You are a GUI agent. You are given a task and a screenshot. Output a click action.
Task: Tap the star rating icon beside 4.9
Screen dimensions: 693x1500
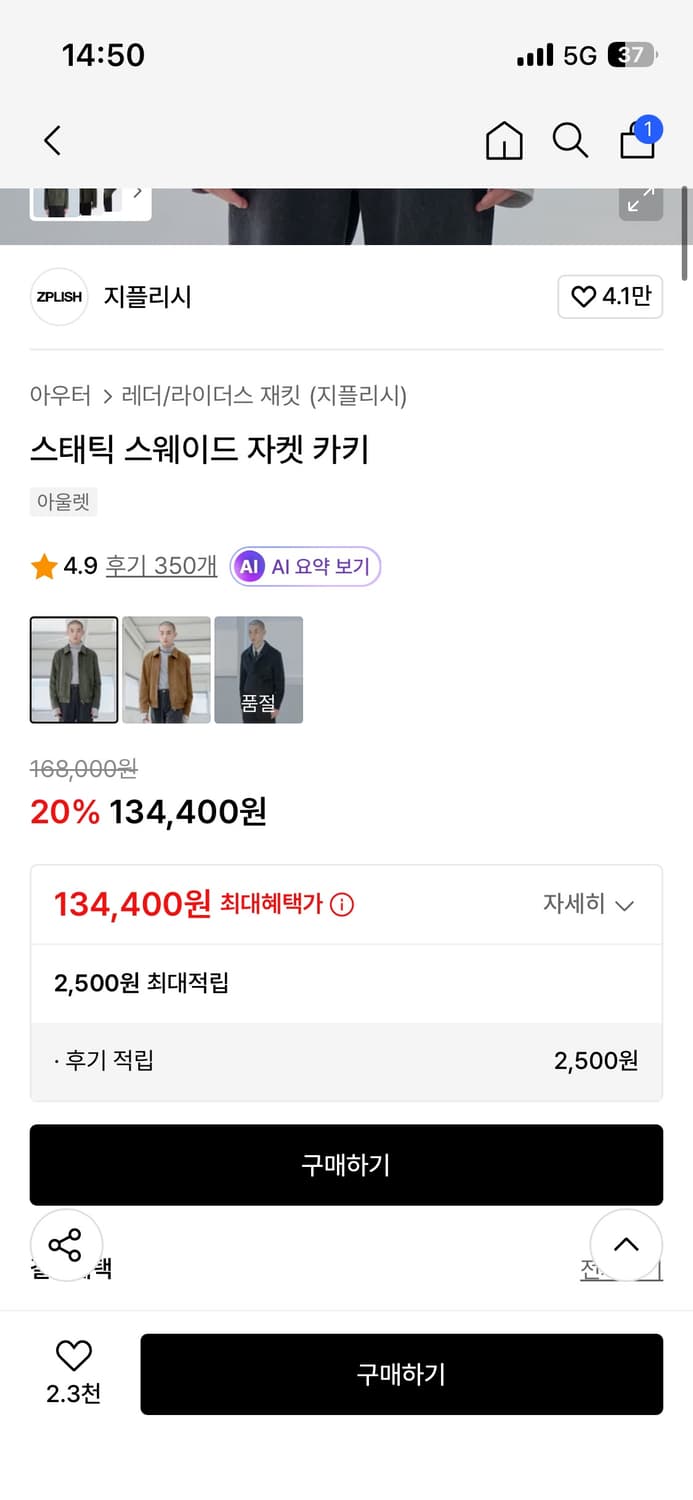pos(44,566)
